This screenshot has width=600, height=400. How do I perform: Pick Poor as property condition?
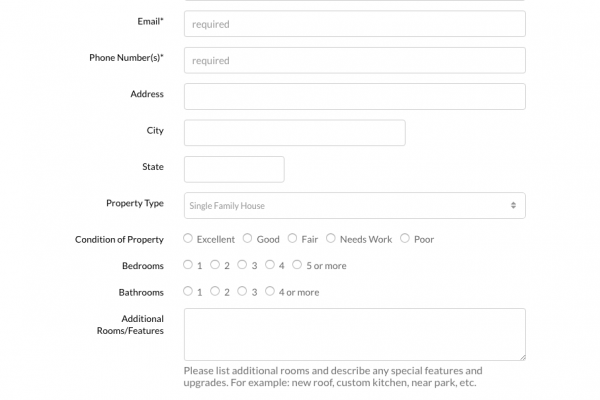[405, 239]
